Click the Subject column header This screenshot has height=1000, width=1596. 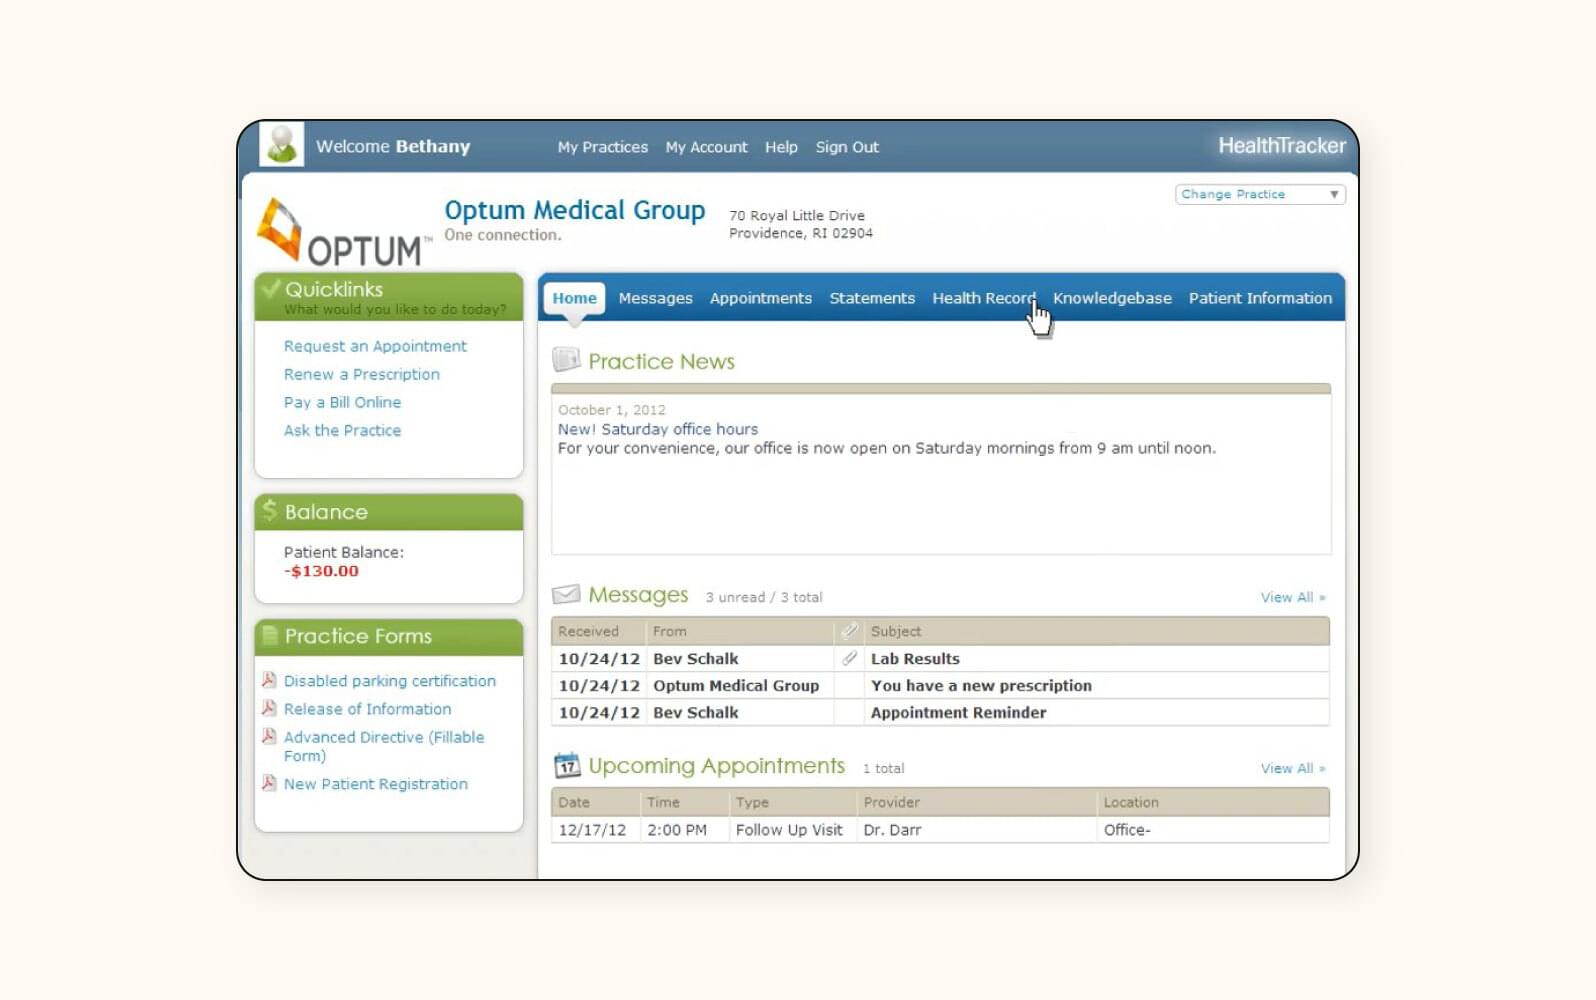[x=896, y=631]
